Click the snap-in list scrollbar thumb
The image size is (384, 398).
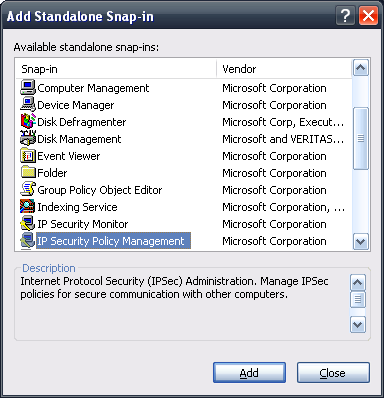point(361,138)
